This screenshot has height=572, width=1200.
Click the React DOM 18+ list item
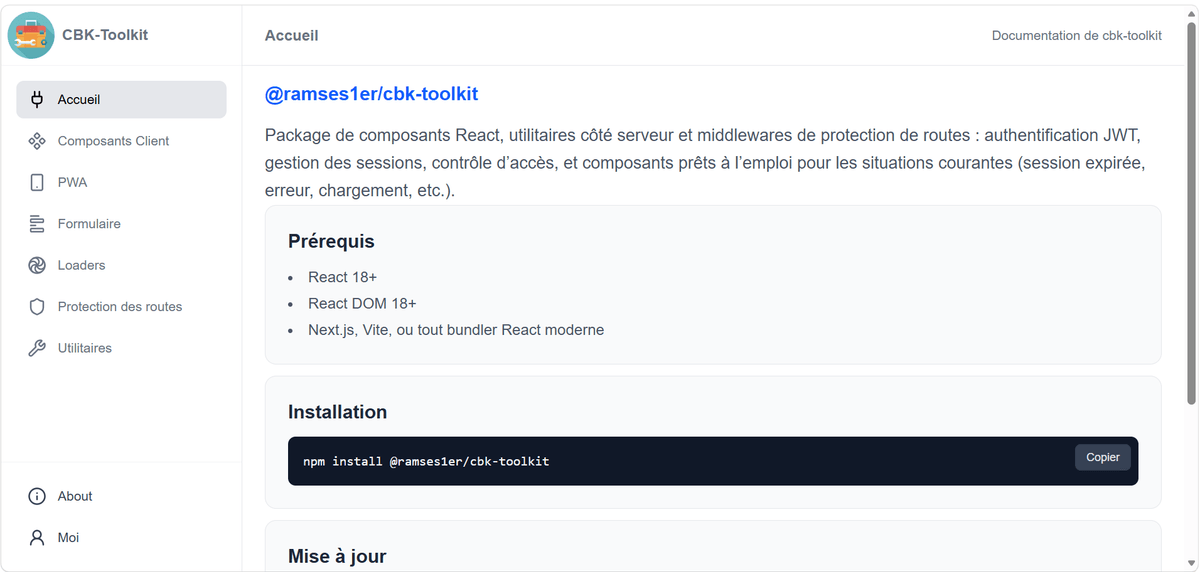coord(362,303)
